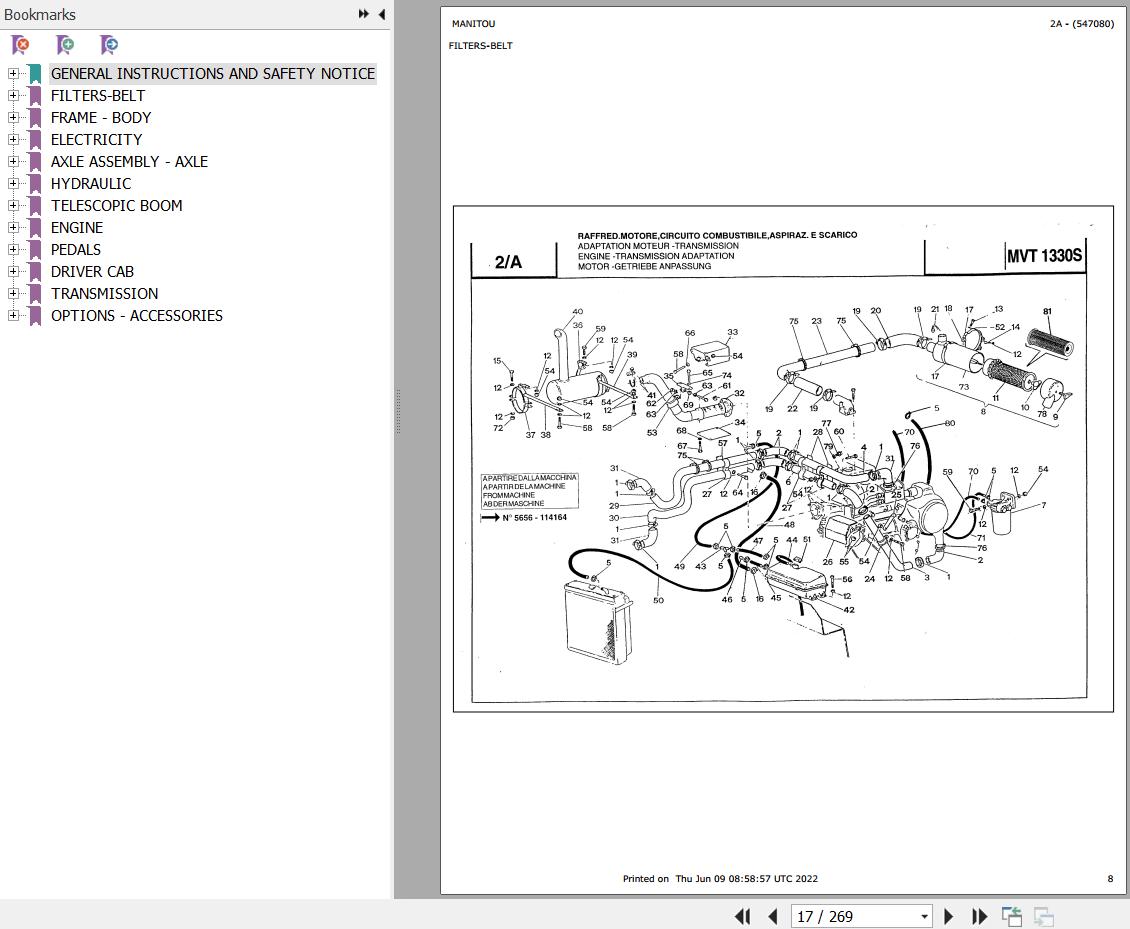Click the MANITOU header text on page
Viewport: 1130px width, 929px height.
click(473, 24)
